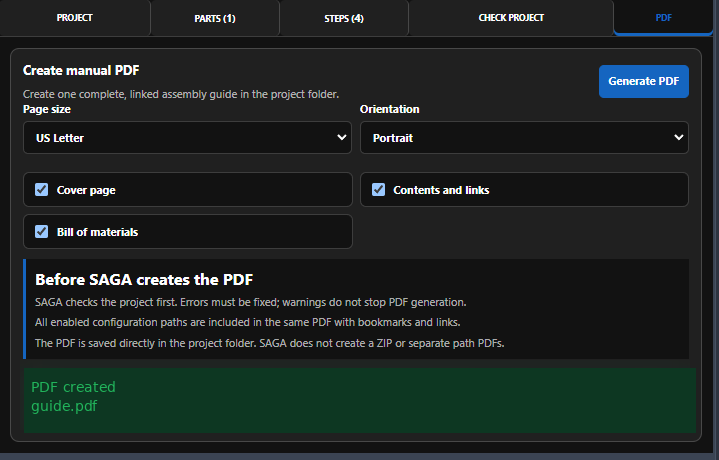
Task: Open the Orientation dropdown showing Portrait
Action: [x=524, y=138]
